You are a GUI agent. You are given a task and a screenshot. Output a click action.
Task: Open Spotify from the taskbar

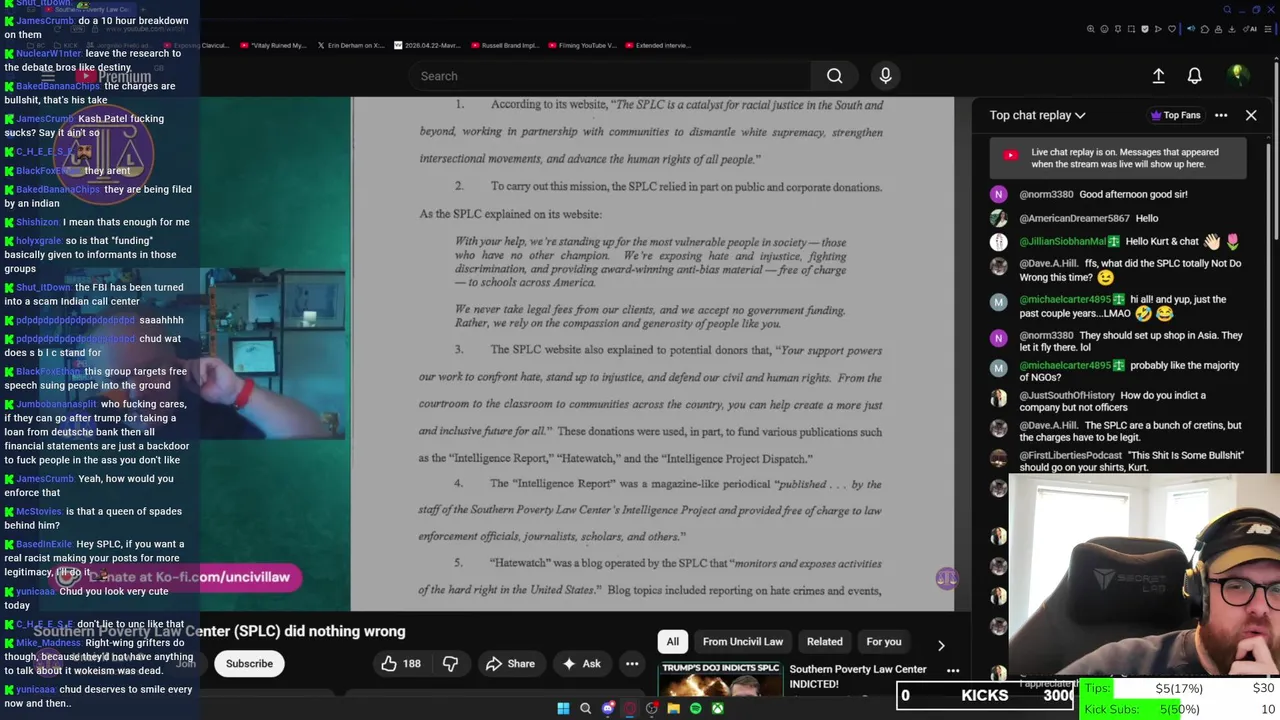(x=695, y=708)
